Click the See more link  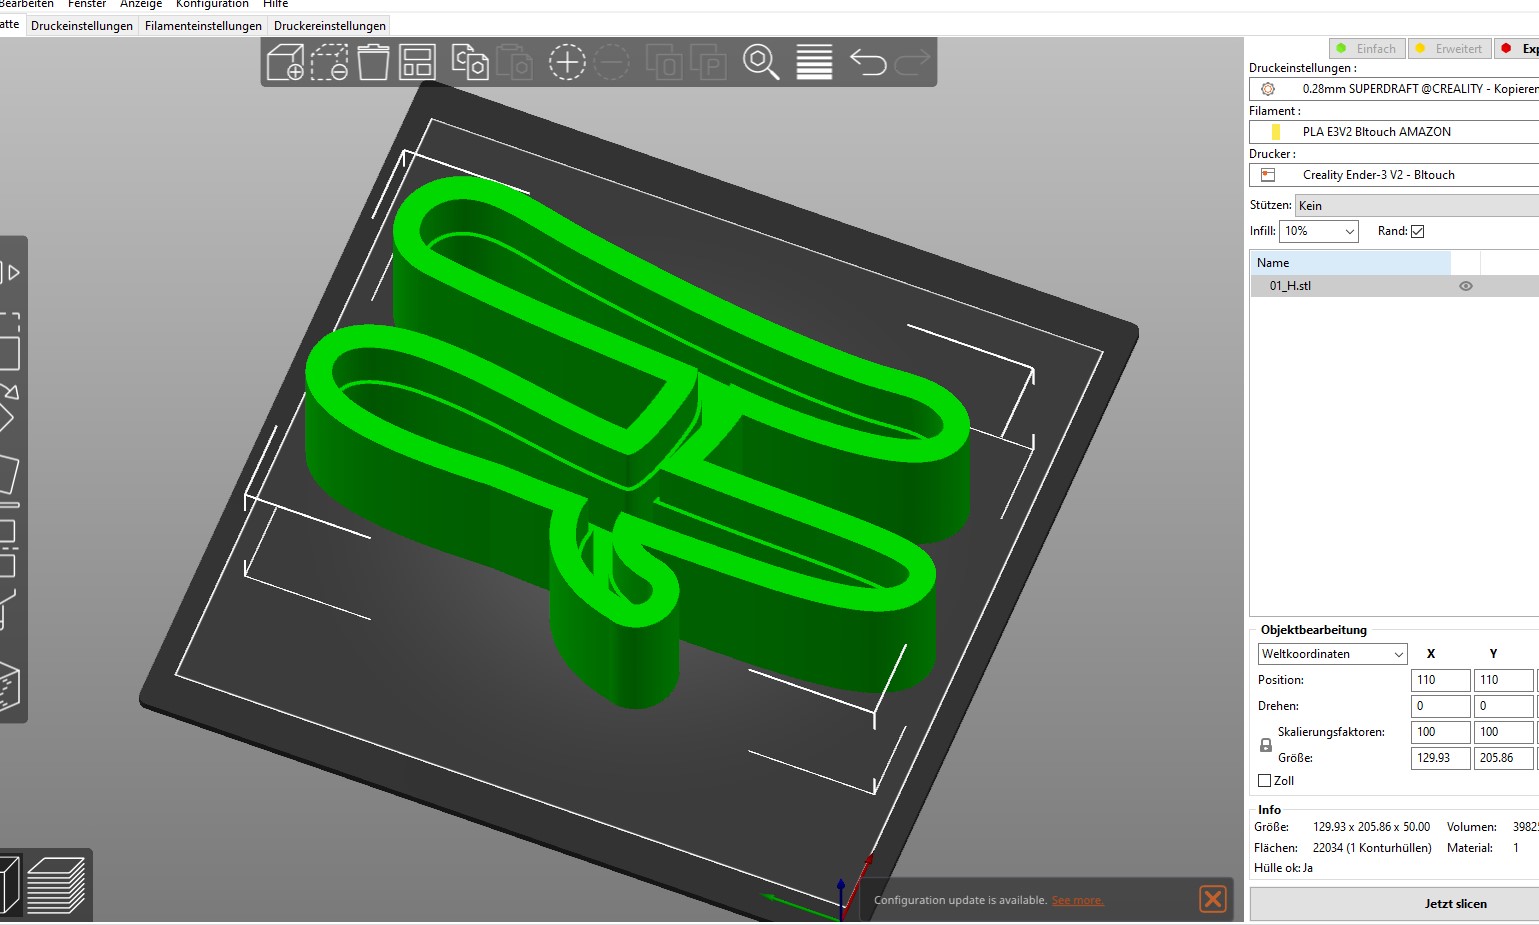coord(1077,900)
